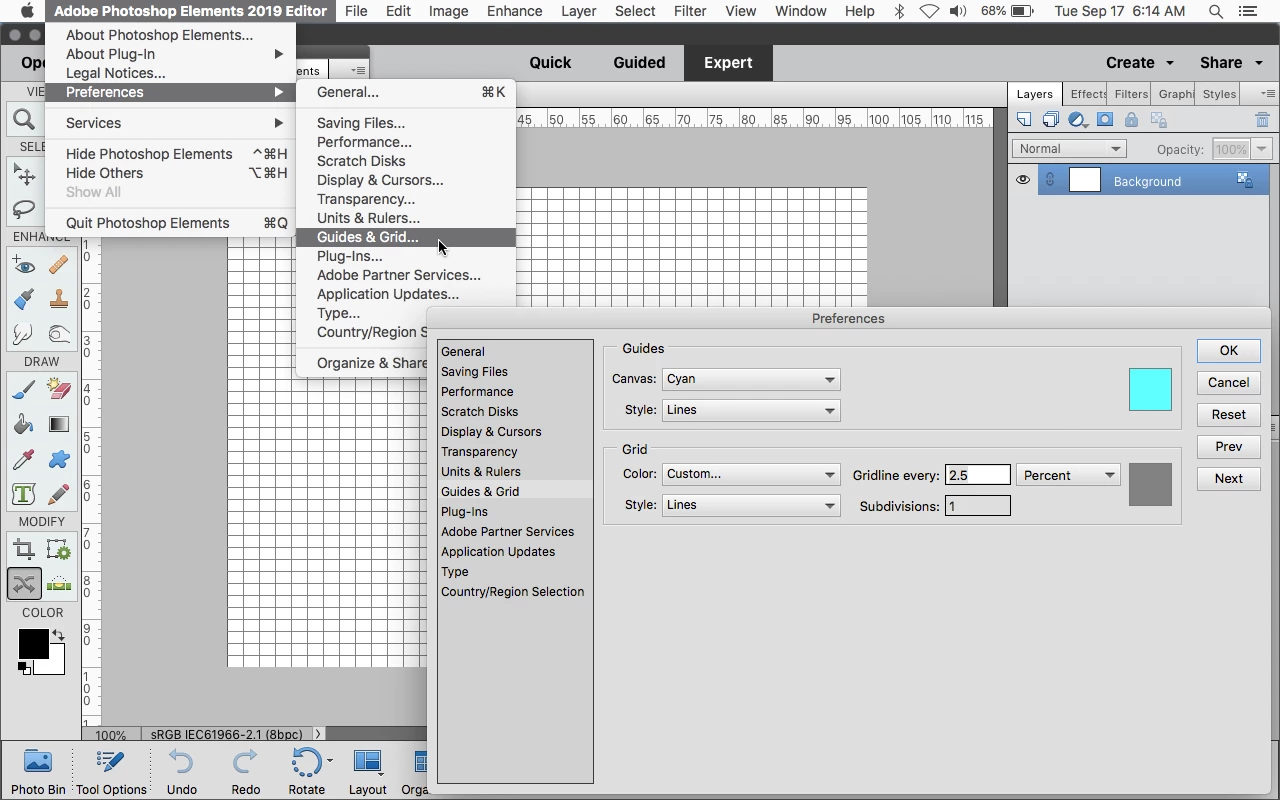Screen dimensions: 1280x800
Task: Open Guides Style dropdown
Action: pos(750,410)
